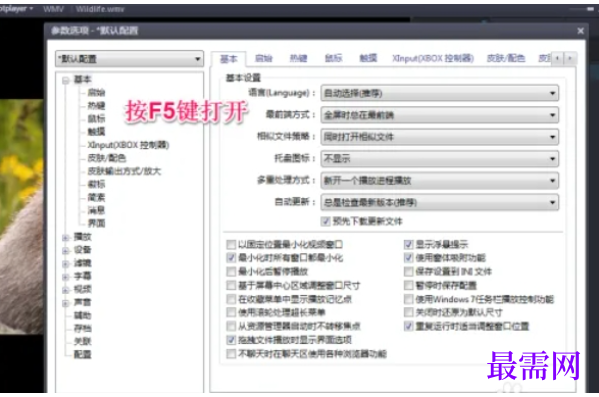This screenshot has height=397, width=599.
Task: Expand the 播放 tree node
Action: (x=66, y=238)
